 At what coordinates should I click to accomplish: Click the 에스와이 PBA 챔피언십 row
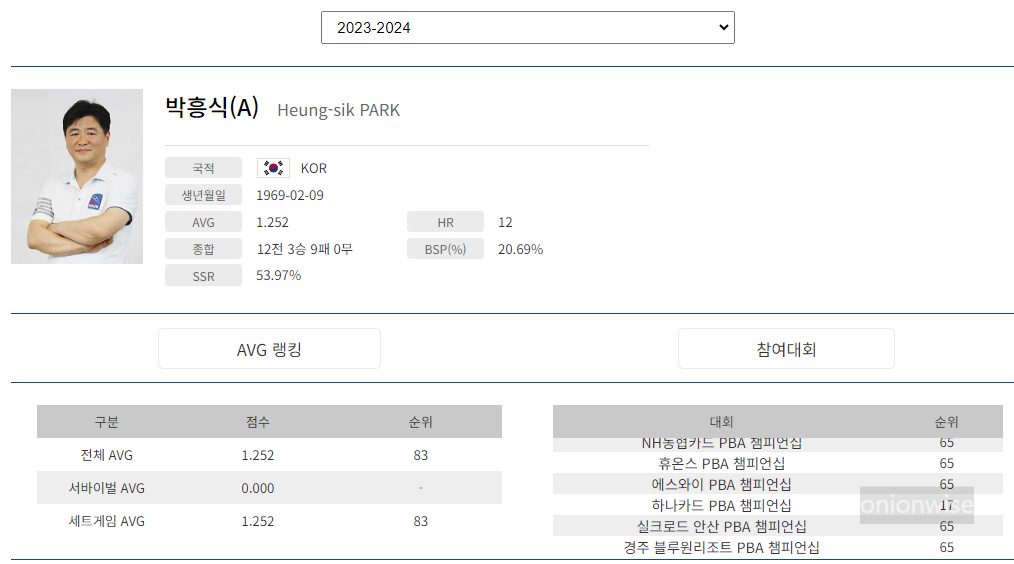click(777, 484)
